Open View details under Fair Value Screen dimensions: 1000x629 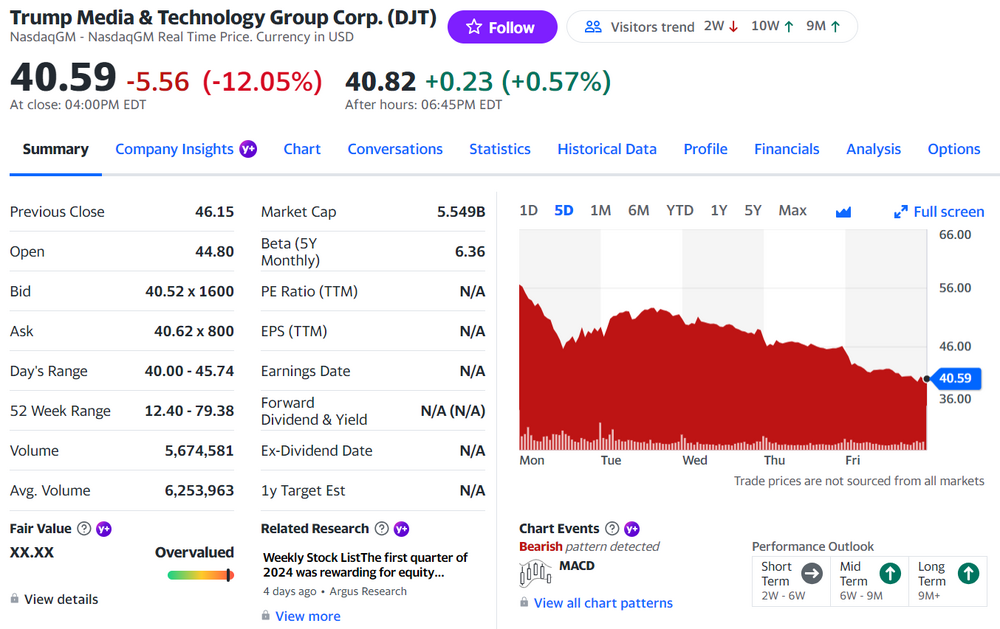click(61, 599)
